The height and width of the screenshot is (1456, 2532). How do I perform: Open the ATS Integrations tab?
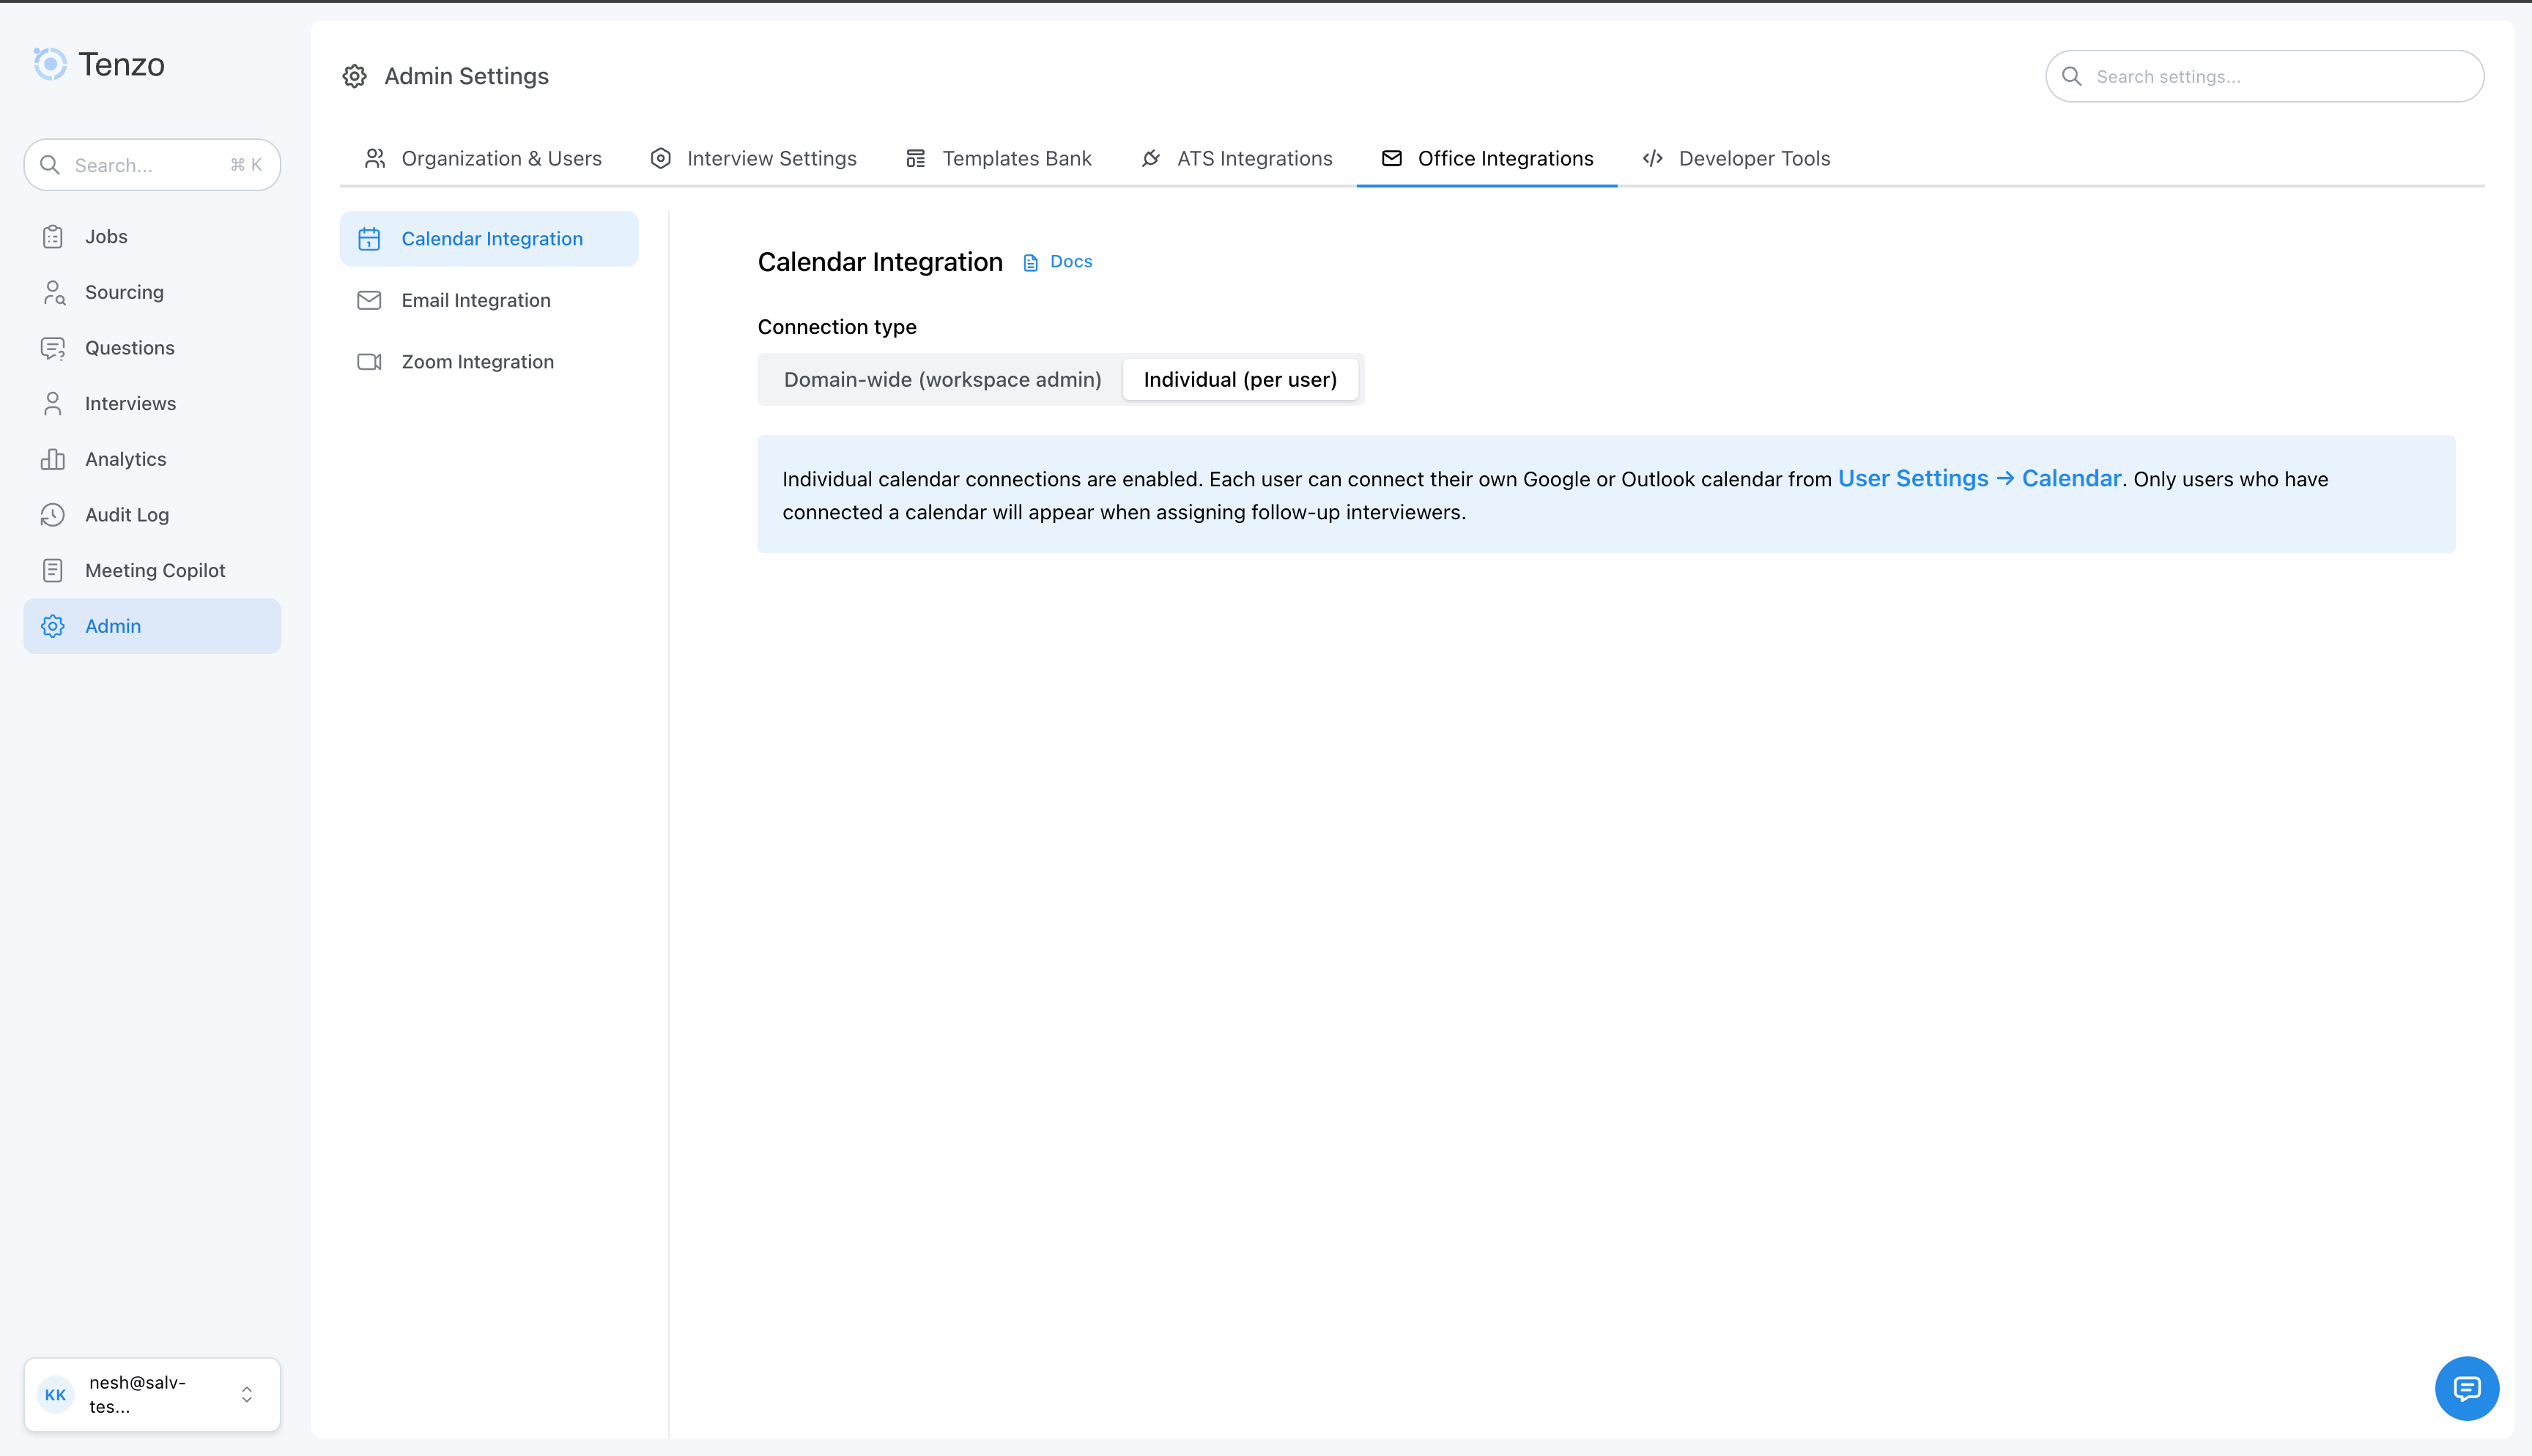coord(1236,158)
